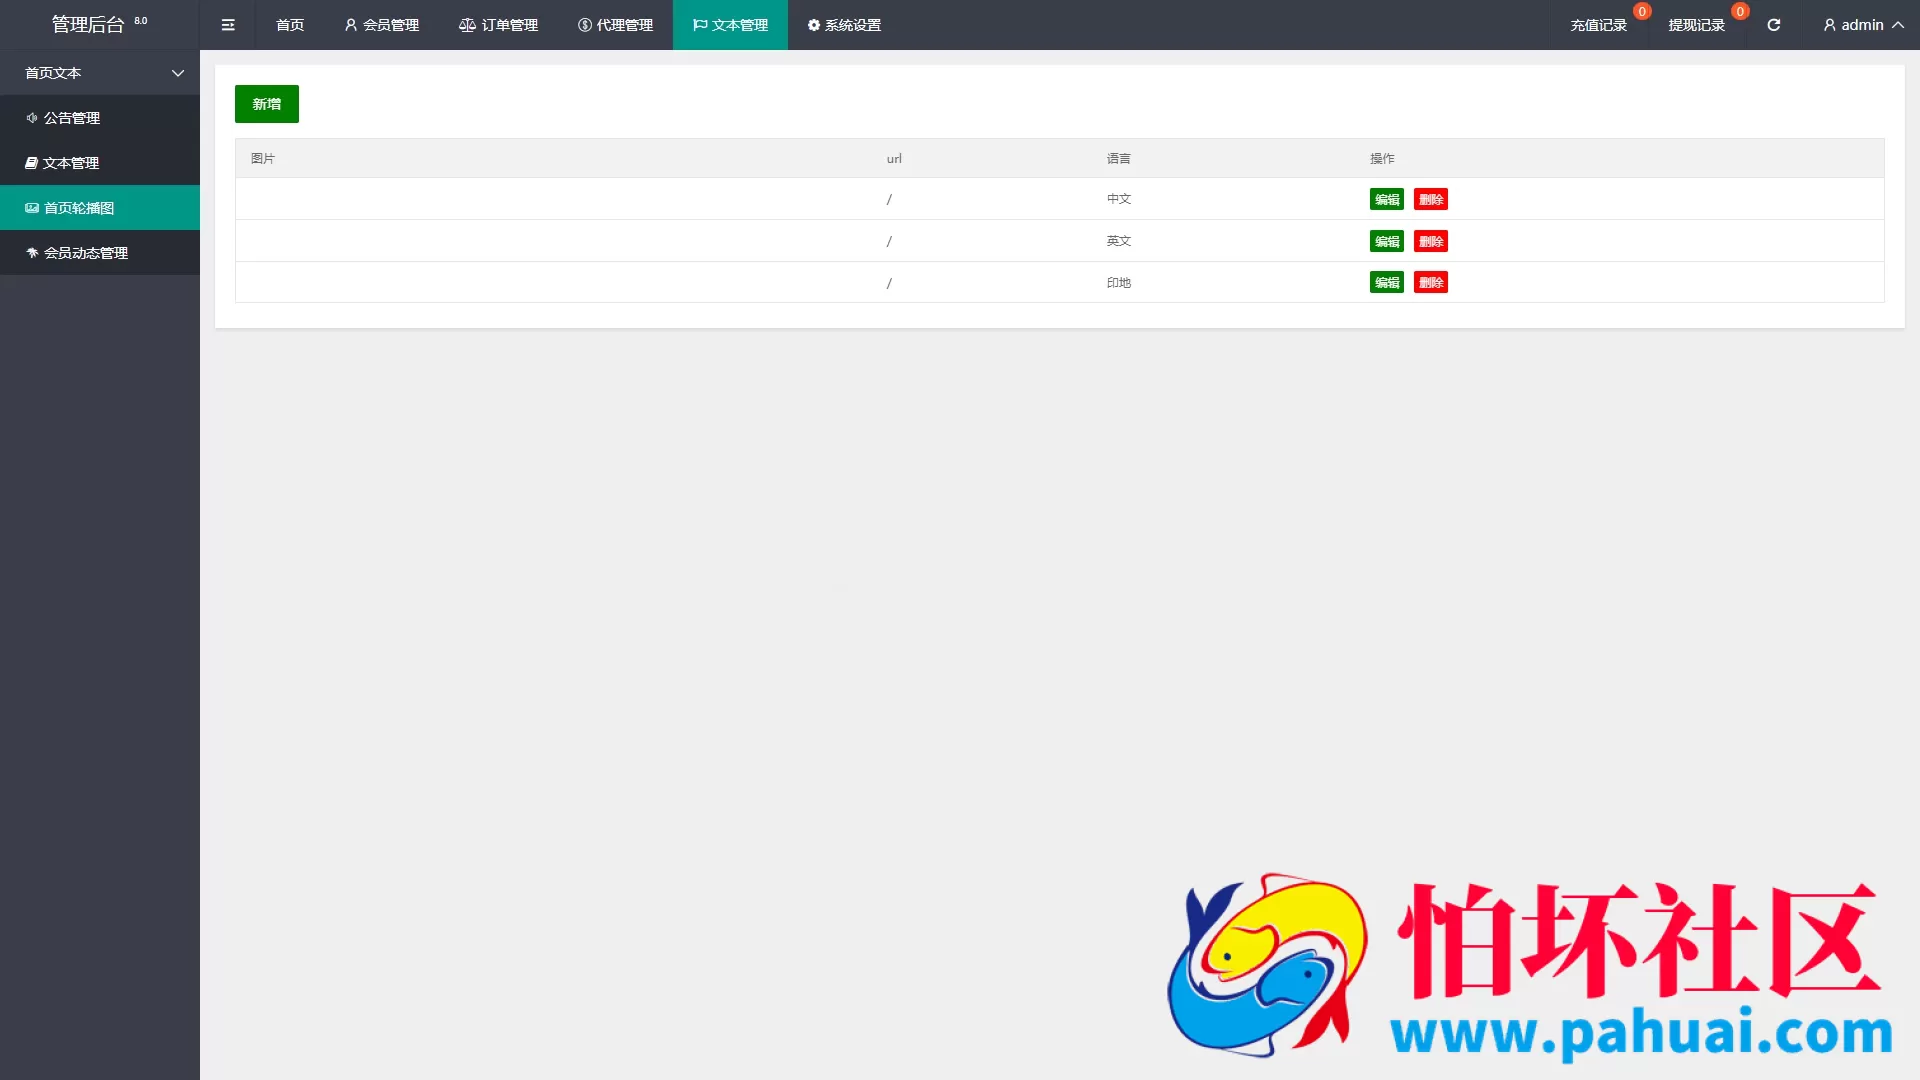The width and height of the screenshot is (1920, 1080).
Task: Click 删除 for the 英文 row
Action: click(x=1430, y=241)
